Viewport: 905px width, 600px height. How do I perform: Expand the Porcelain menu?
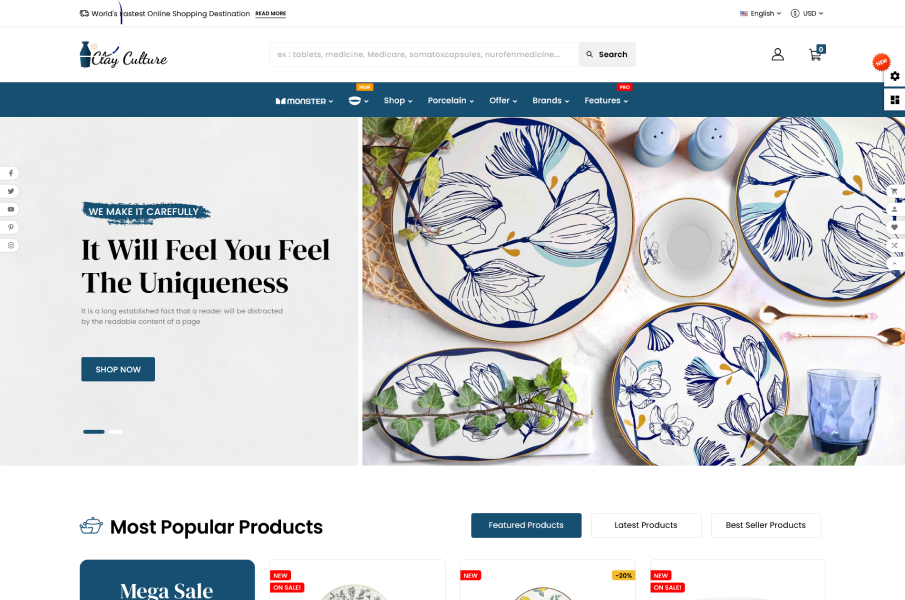[x=451, y=100]
